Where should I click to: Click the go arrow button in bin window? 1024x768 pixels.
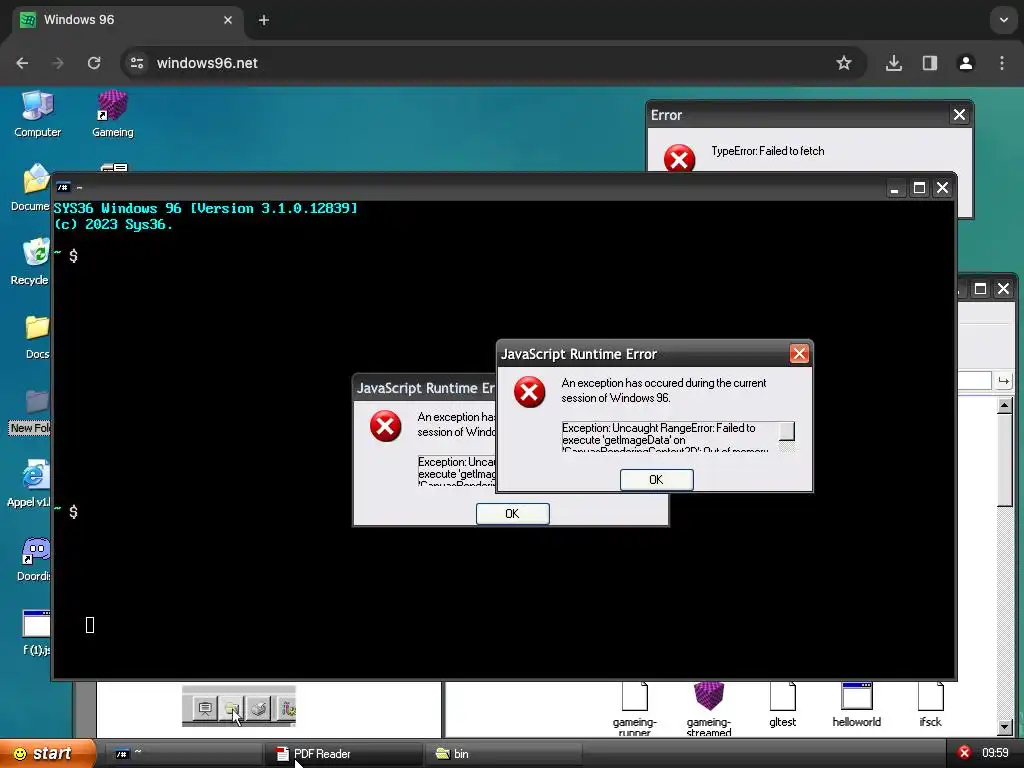[1003, 381]
